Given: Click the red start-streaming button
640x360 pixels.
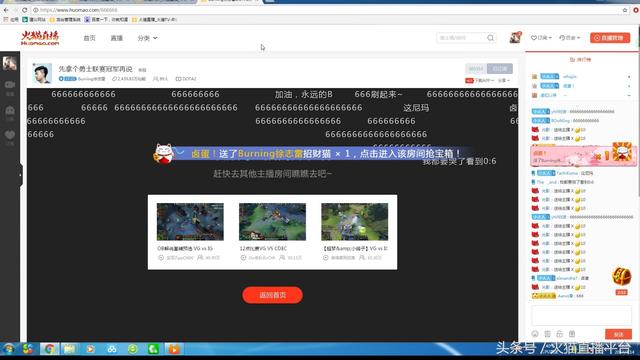Looking at the screenshot, I should [610, 38].
